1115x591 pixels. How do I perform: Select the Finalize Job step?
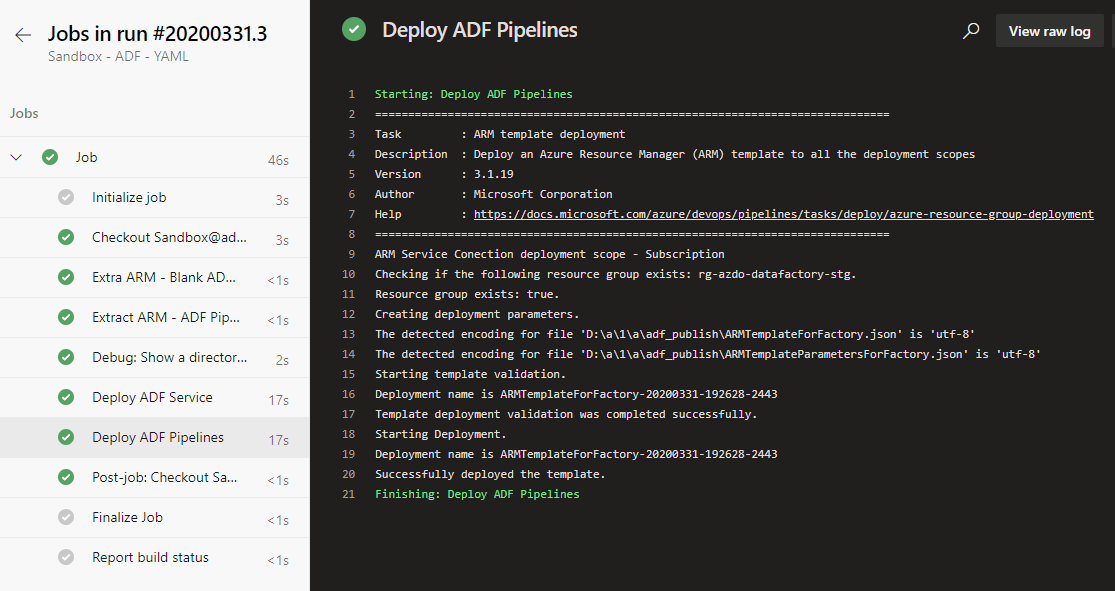[155, 517]
